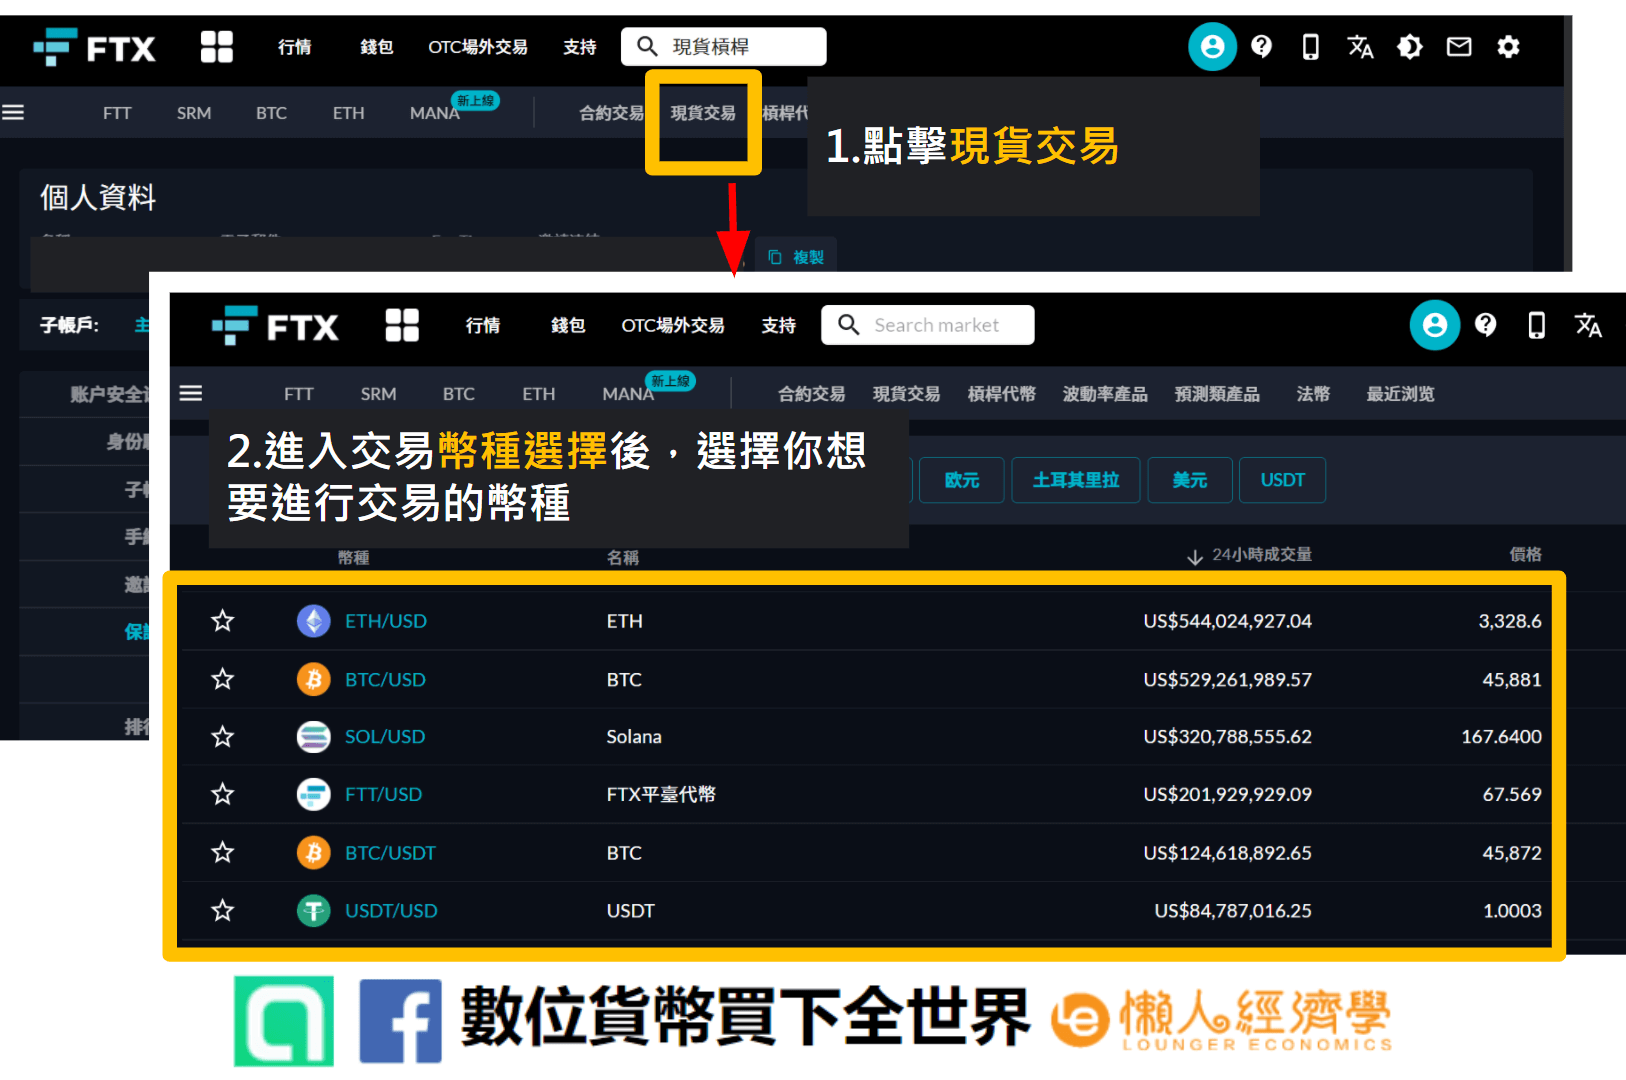
Task: Open the BTC/USDT market link
Action: [390, 853]
